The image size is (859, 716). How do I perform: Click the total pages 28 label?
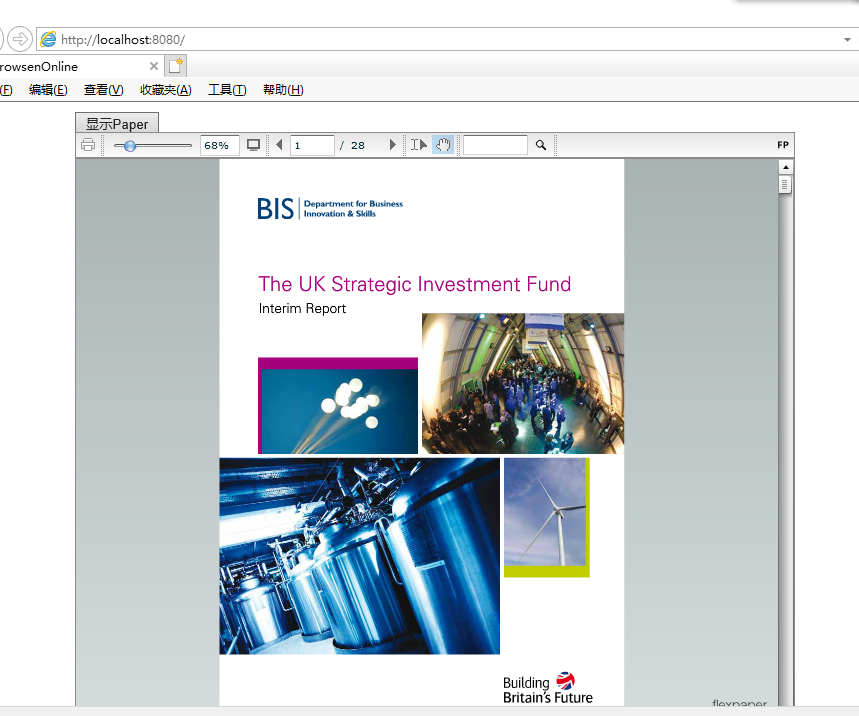click(x=358, y=145)
